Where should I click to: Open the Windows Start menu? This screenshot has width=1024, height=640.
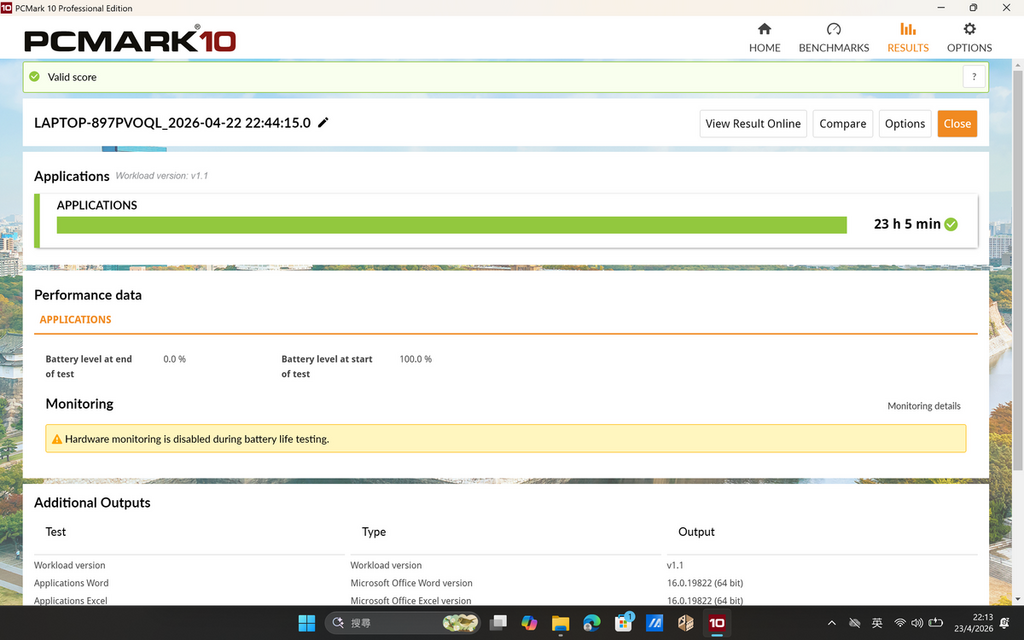pos(306,622)
